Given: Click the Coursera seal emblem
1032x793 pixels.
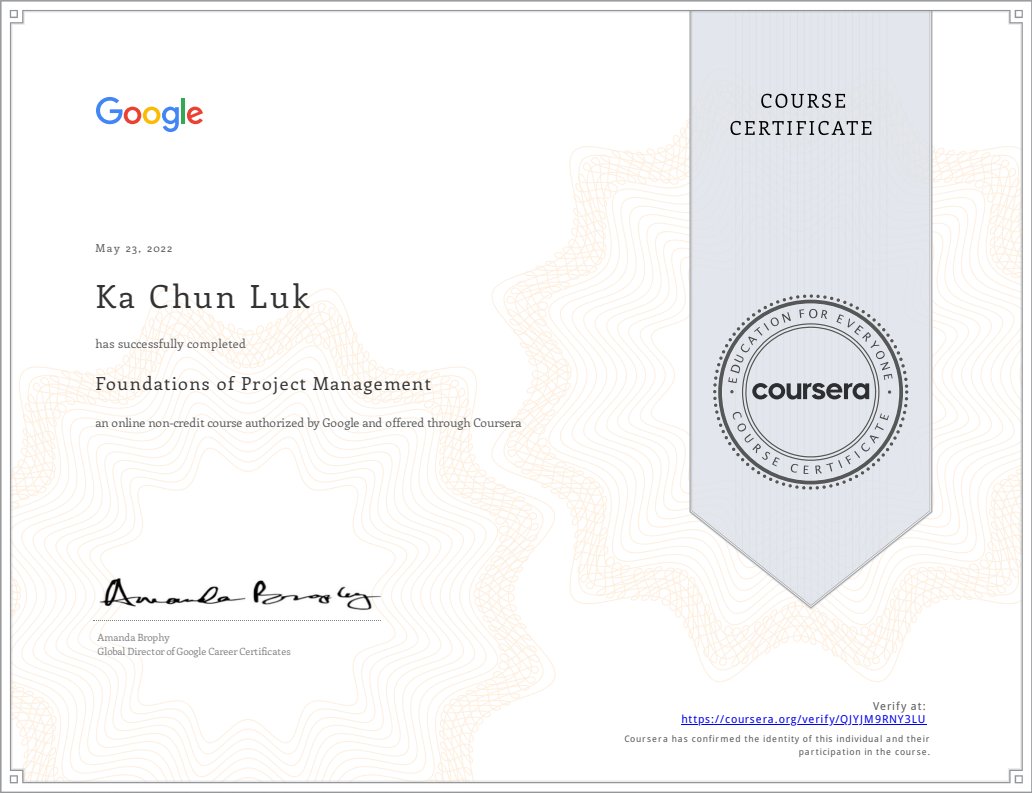Looking at the screenshot, I should pos(810,392).
